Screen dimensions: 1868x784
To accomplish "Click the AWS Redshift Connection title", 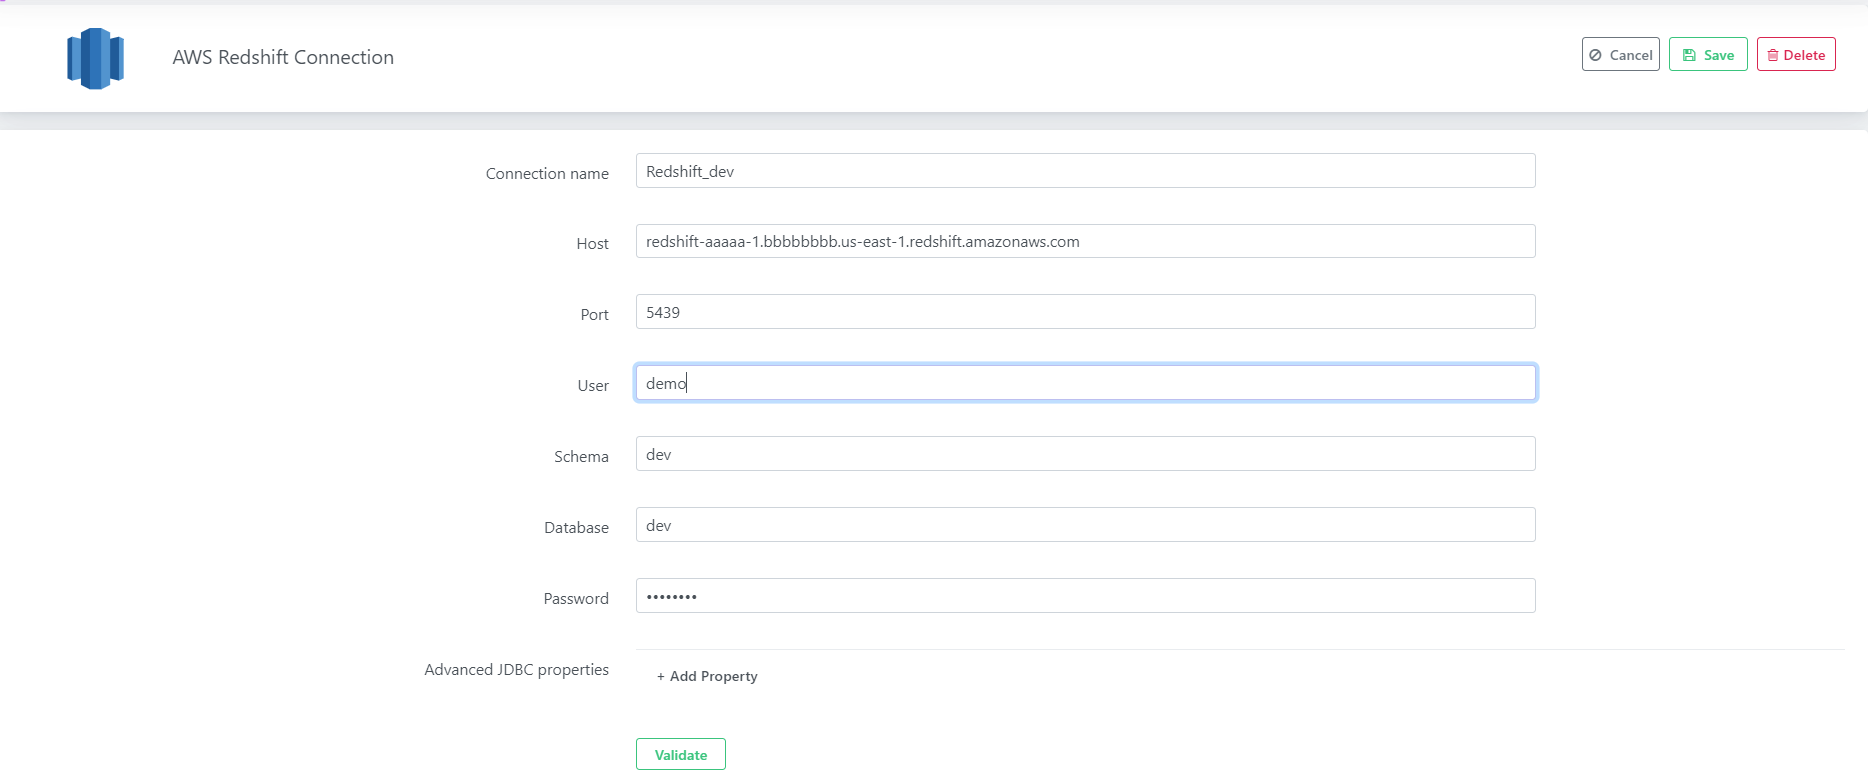I will coord(283,57).
